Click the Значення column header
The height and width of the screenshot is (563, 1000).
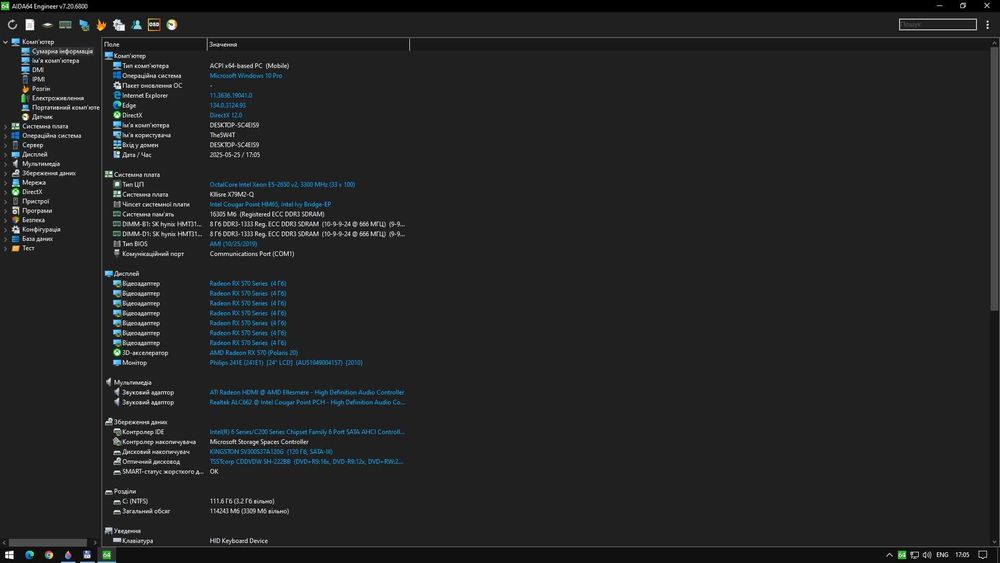click(308, 45)
